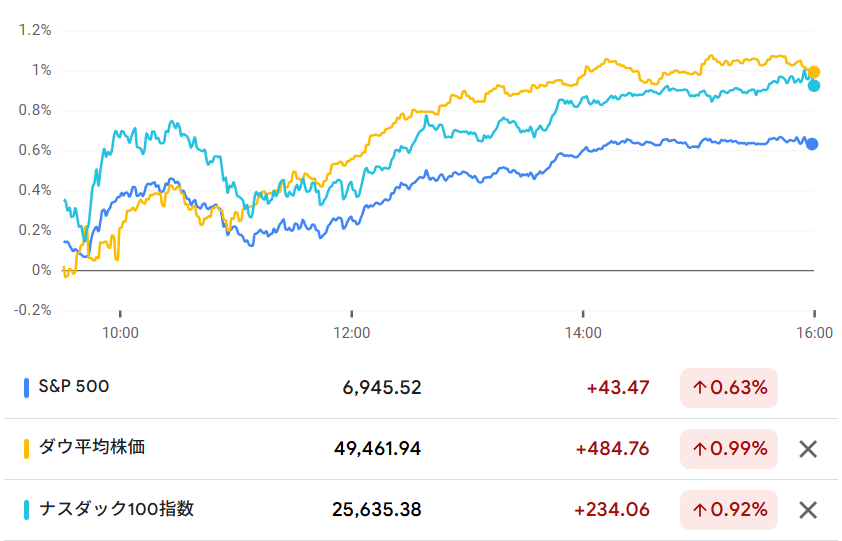The height and width of the screenshot is (541, 842).
Task: Remove ダウ平均株価 with its X icon
Action: [809, 449]
